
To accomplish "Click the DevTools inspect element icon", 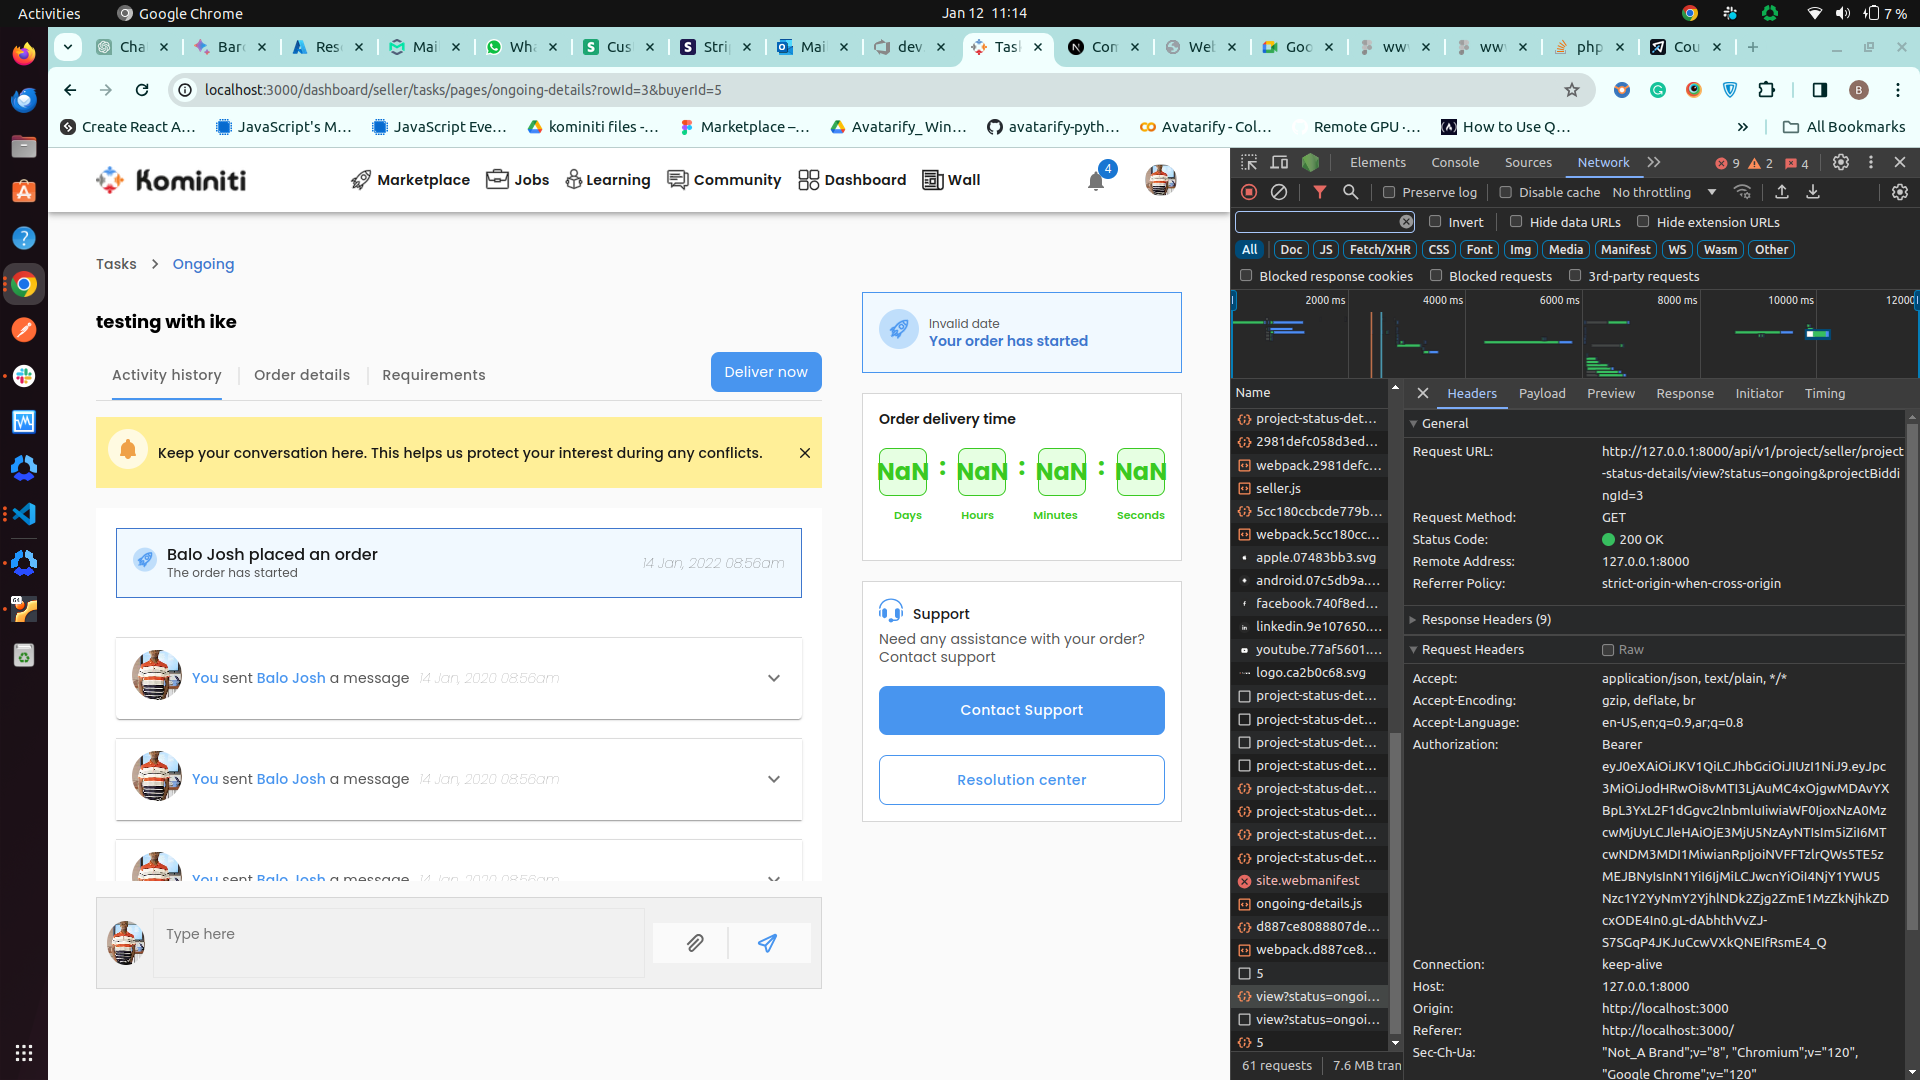I will pos(1249,162).
